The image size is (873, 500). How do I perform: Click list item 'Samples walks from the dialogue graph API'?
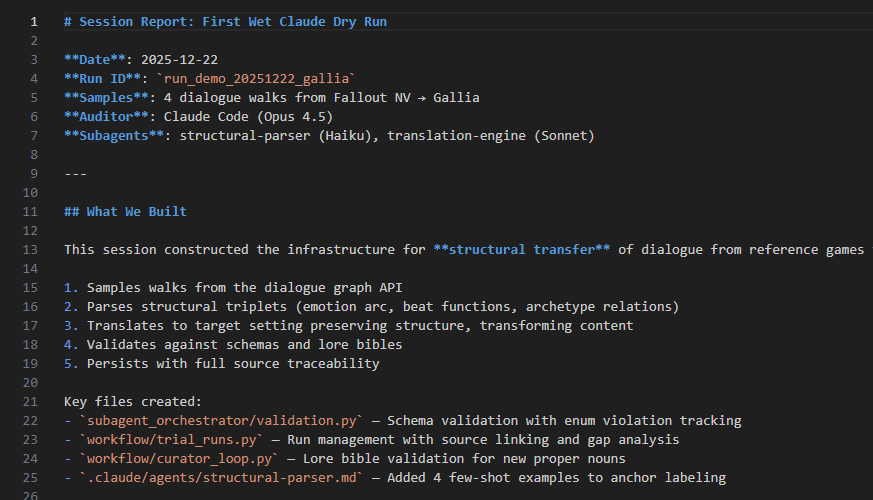pyautogui.click(x=244, y=287)
